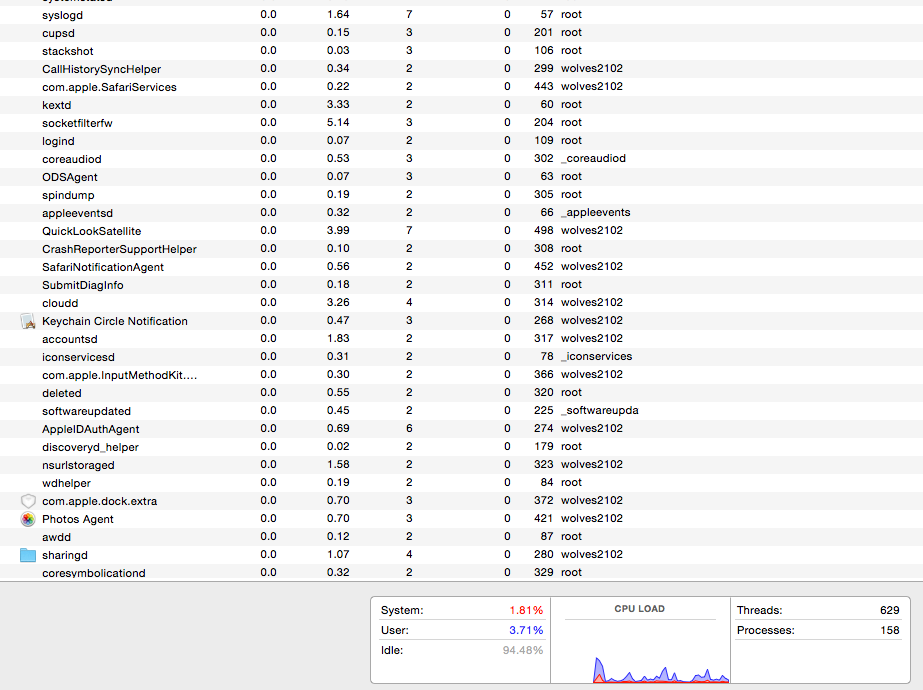Select the socketfilterfw process
923x690 pixels.
[x=462, y=122]
